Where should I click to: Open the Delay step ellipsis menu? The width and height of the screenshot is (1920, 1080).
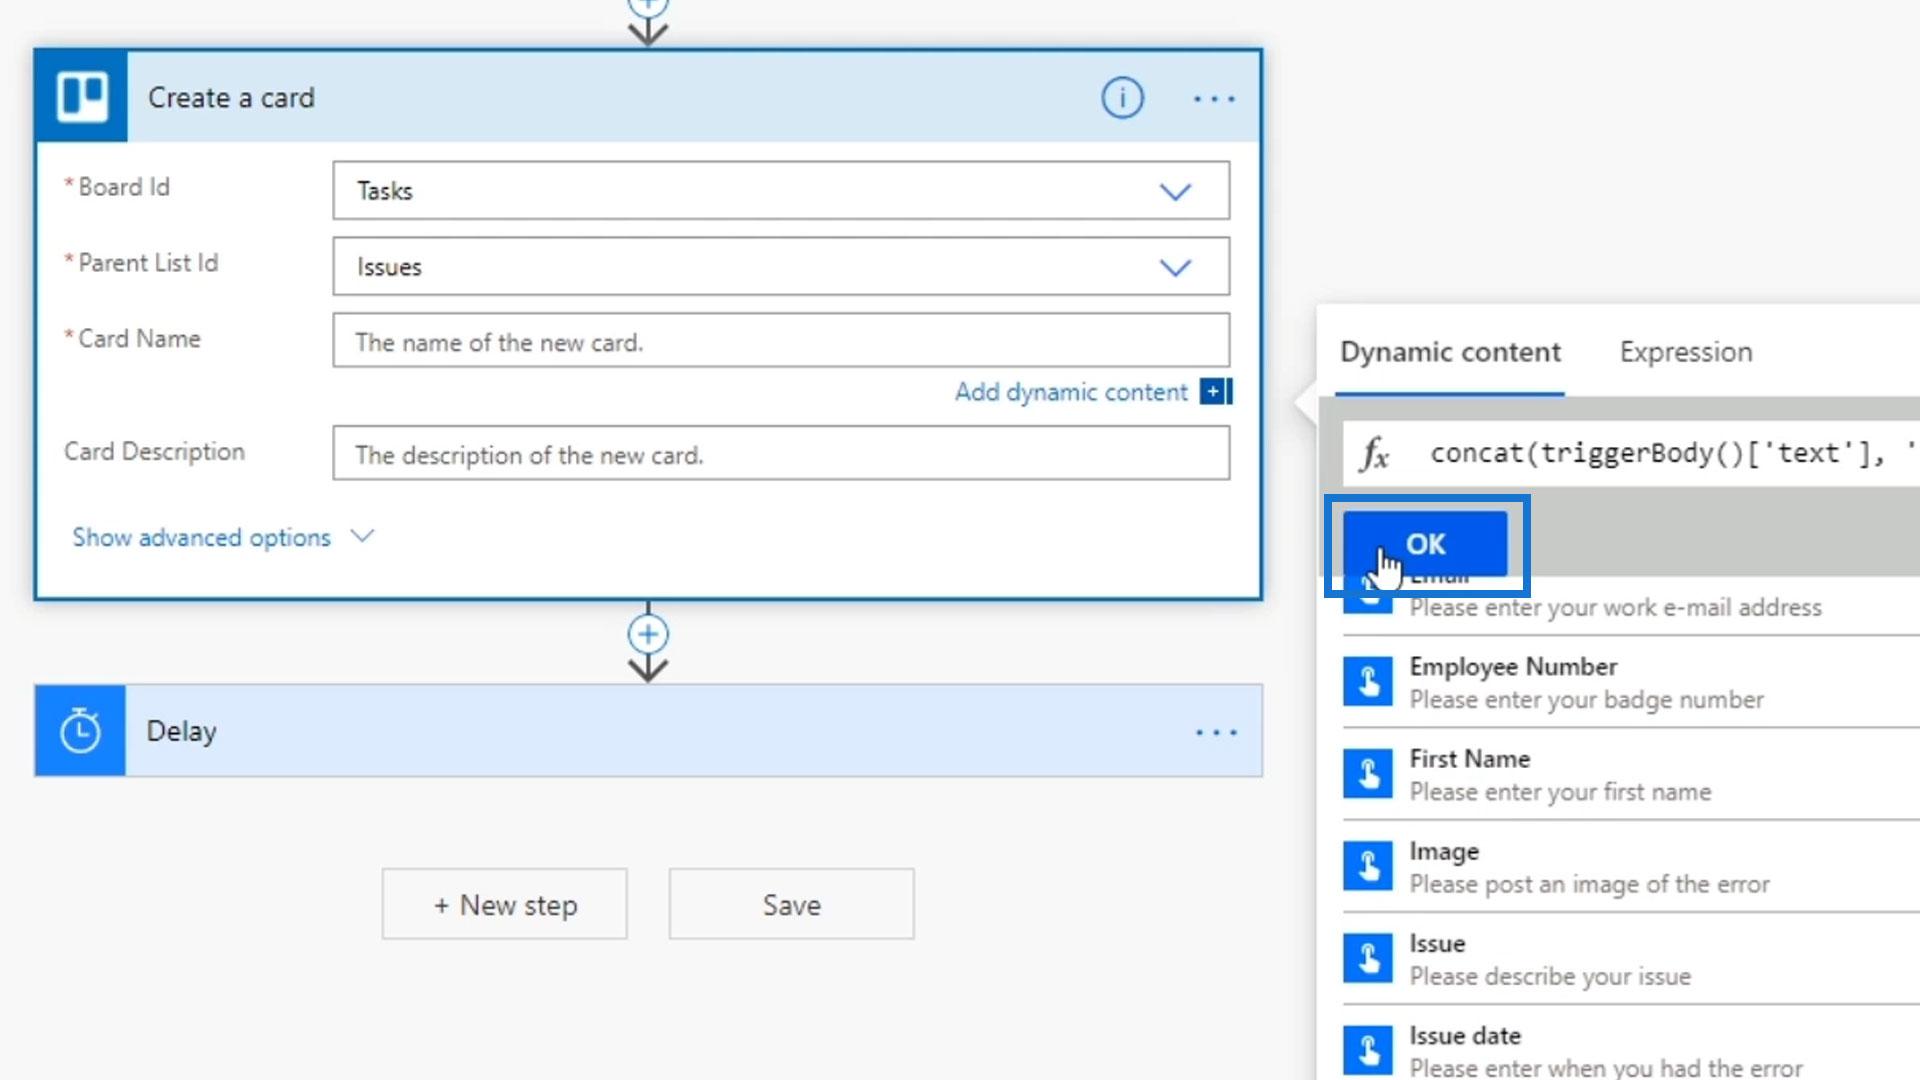1216,732
